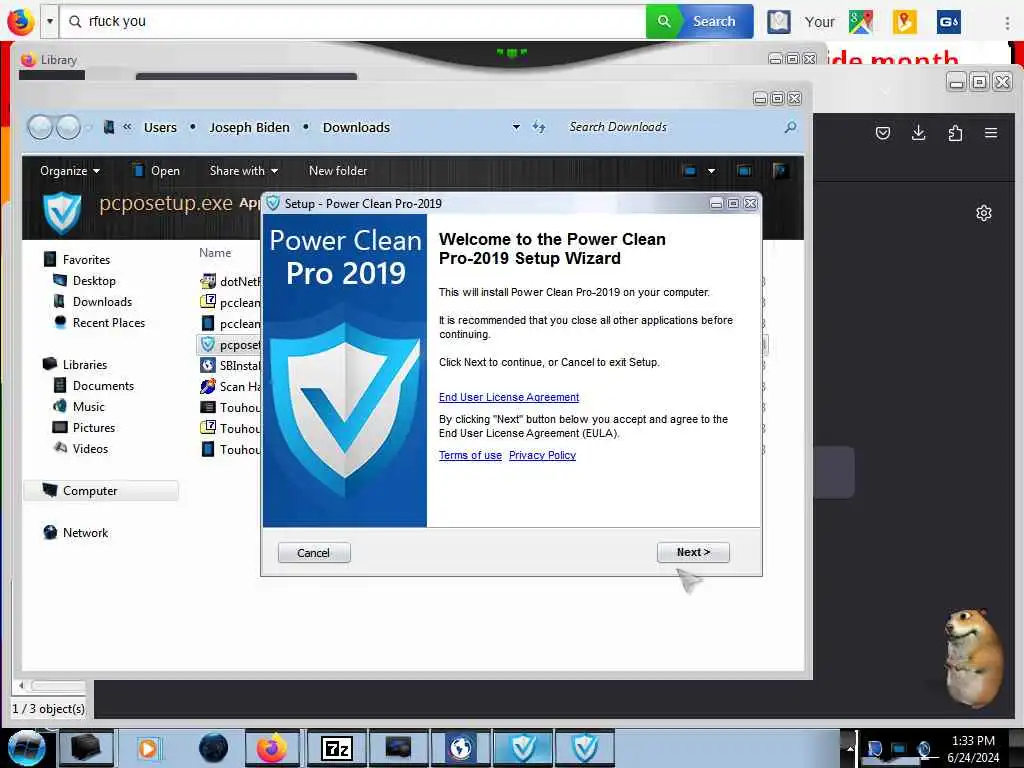1024x768 pixels.
Task: Go forward in Explorer navigation
Action: pyautogui.click(x=68, y=127)
